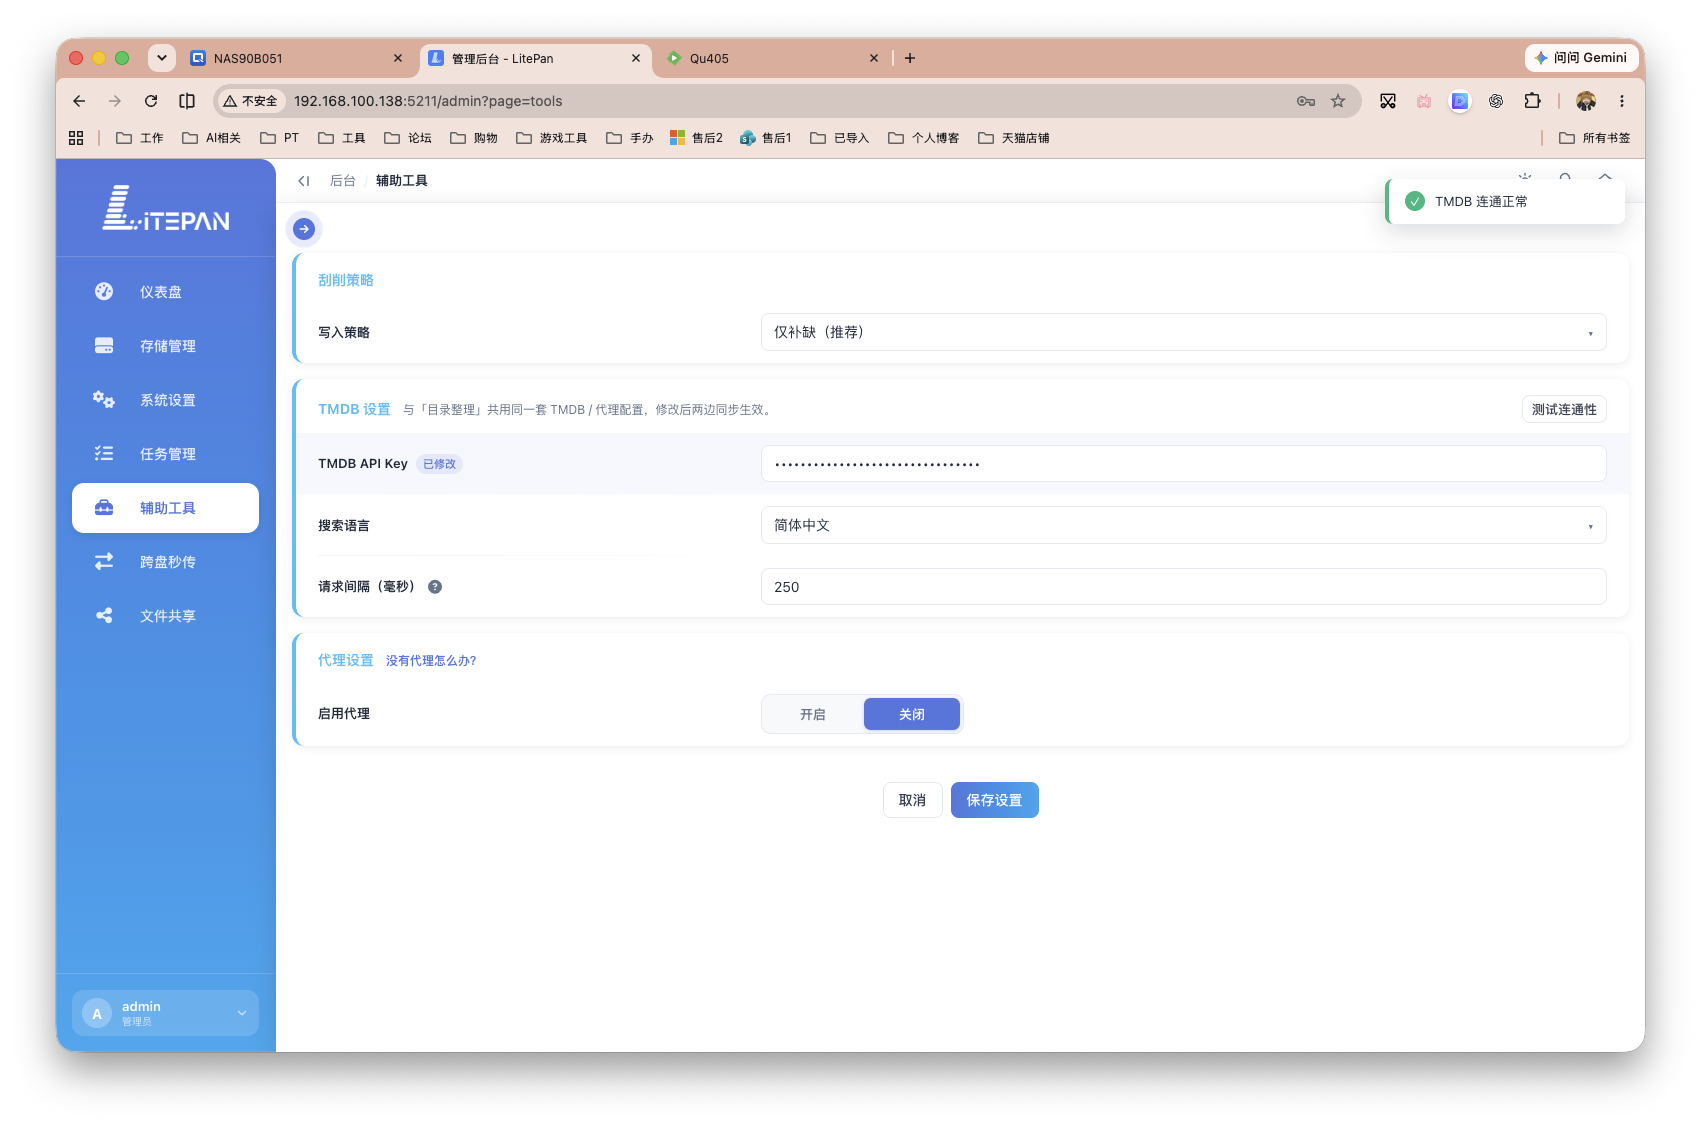Image resolution: width=1701 pixels, height=1126 pixels.
Task: Click the 问问 Gemini button
Action: pyautogui.click(x=1580, y=58)
